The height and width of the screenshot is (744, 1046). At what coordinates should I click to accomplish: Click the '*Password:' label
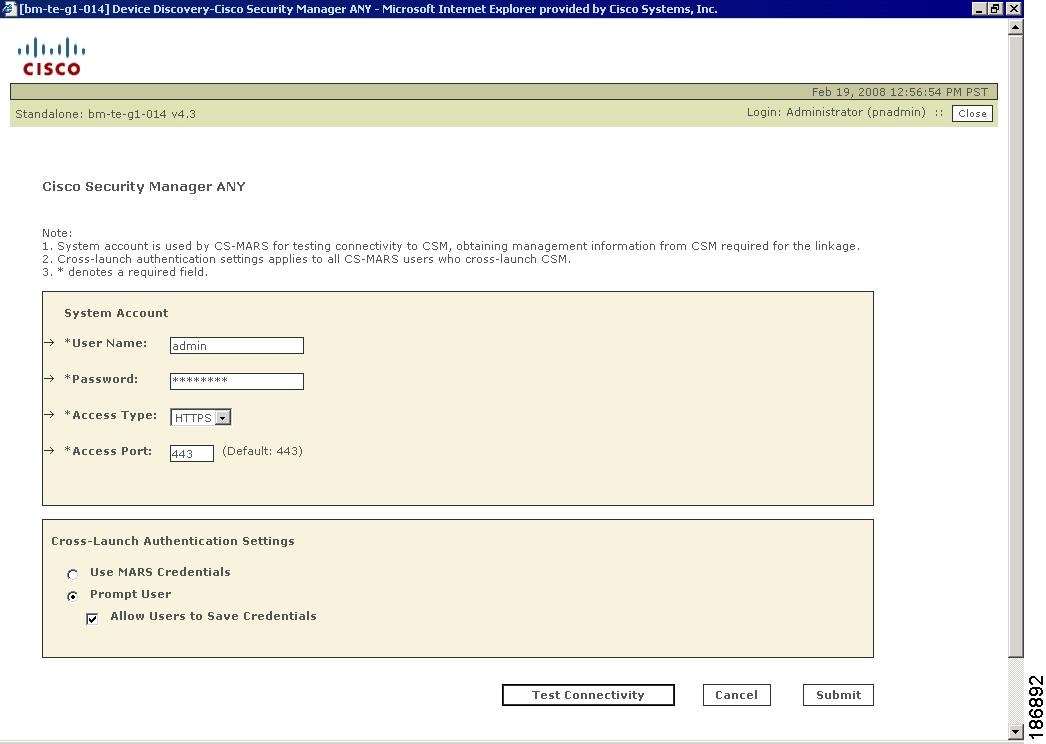tap(101, 379)
